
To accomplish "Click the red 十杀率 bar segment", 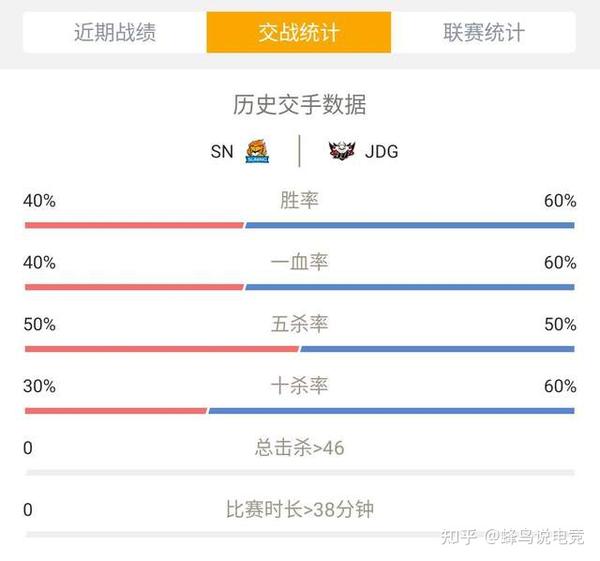I will pos(116,411).
